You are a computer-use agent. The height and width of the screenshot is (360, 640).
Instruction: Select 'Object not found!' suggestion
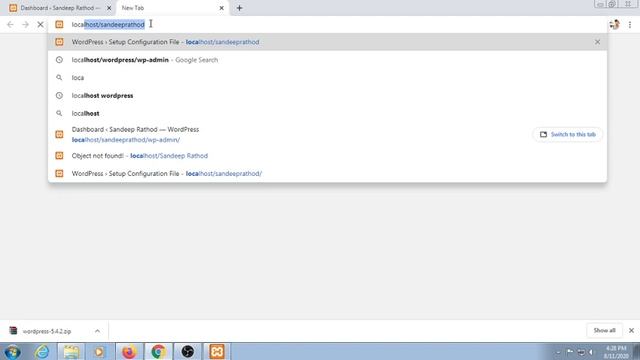pos(327,156)
